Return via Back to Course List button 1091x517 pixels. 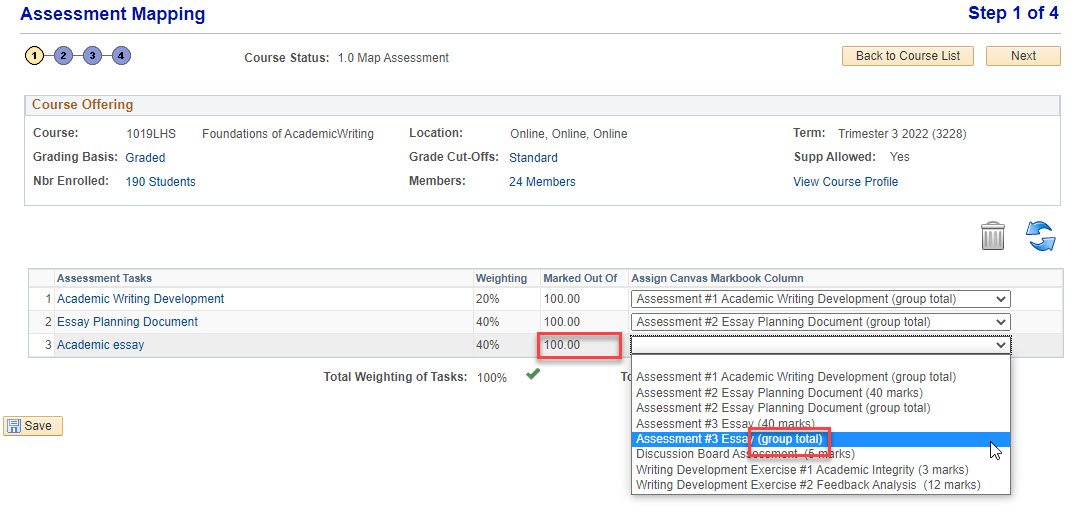tap(907, 56)
